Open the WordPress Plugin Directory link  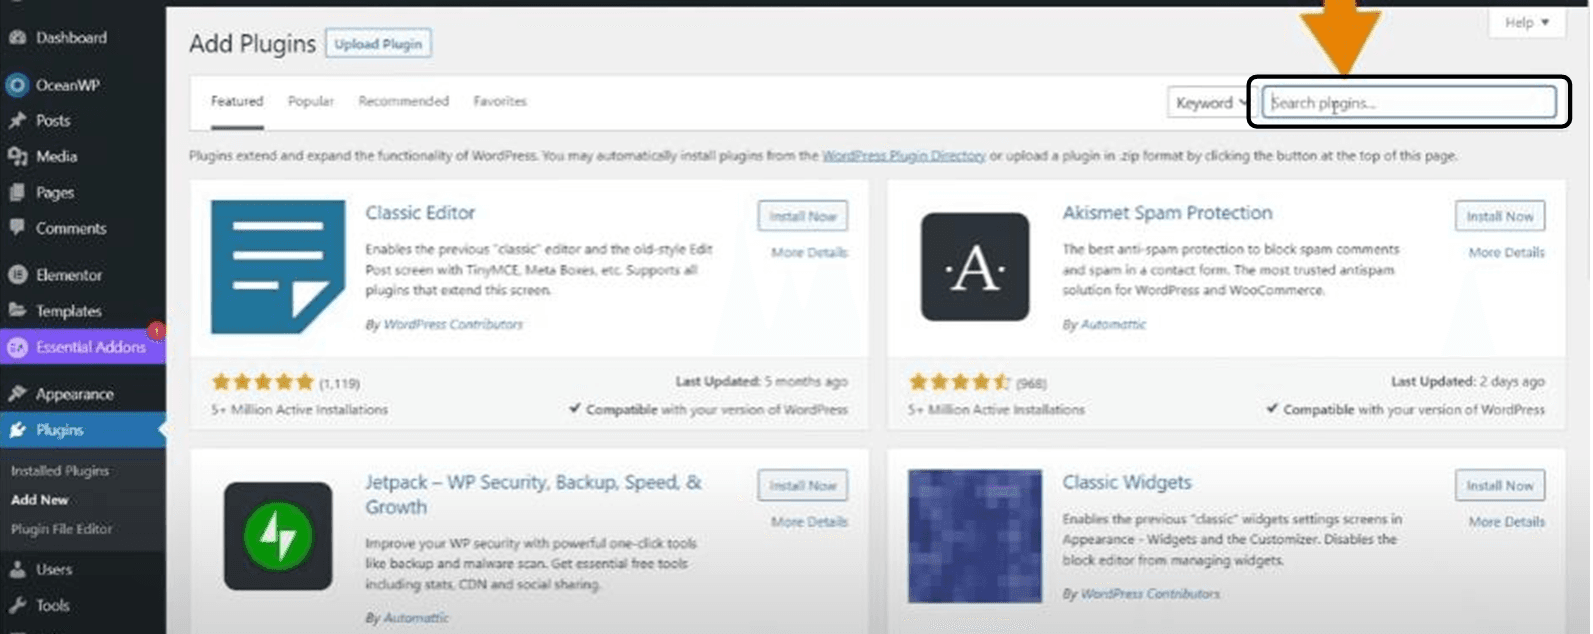click(903, 156)
